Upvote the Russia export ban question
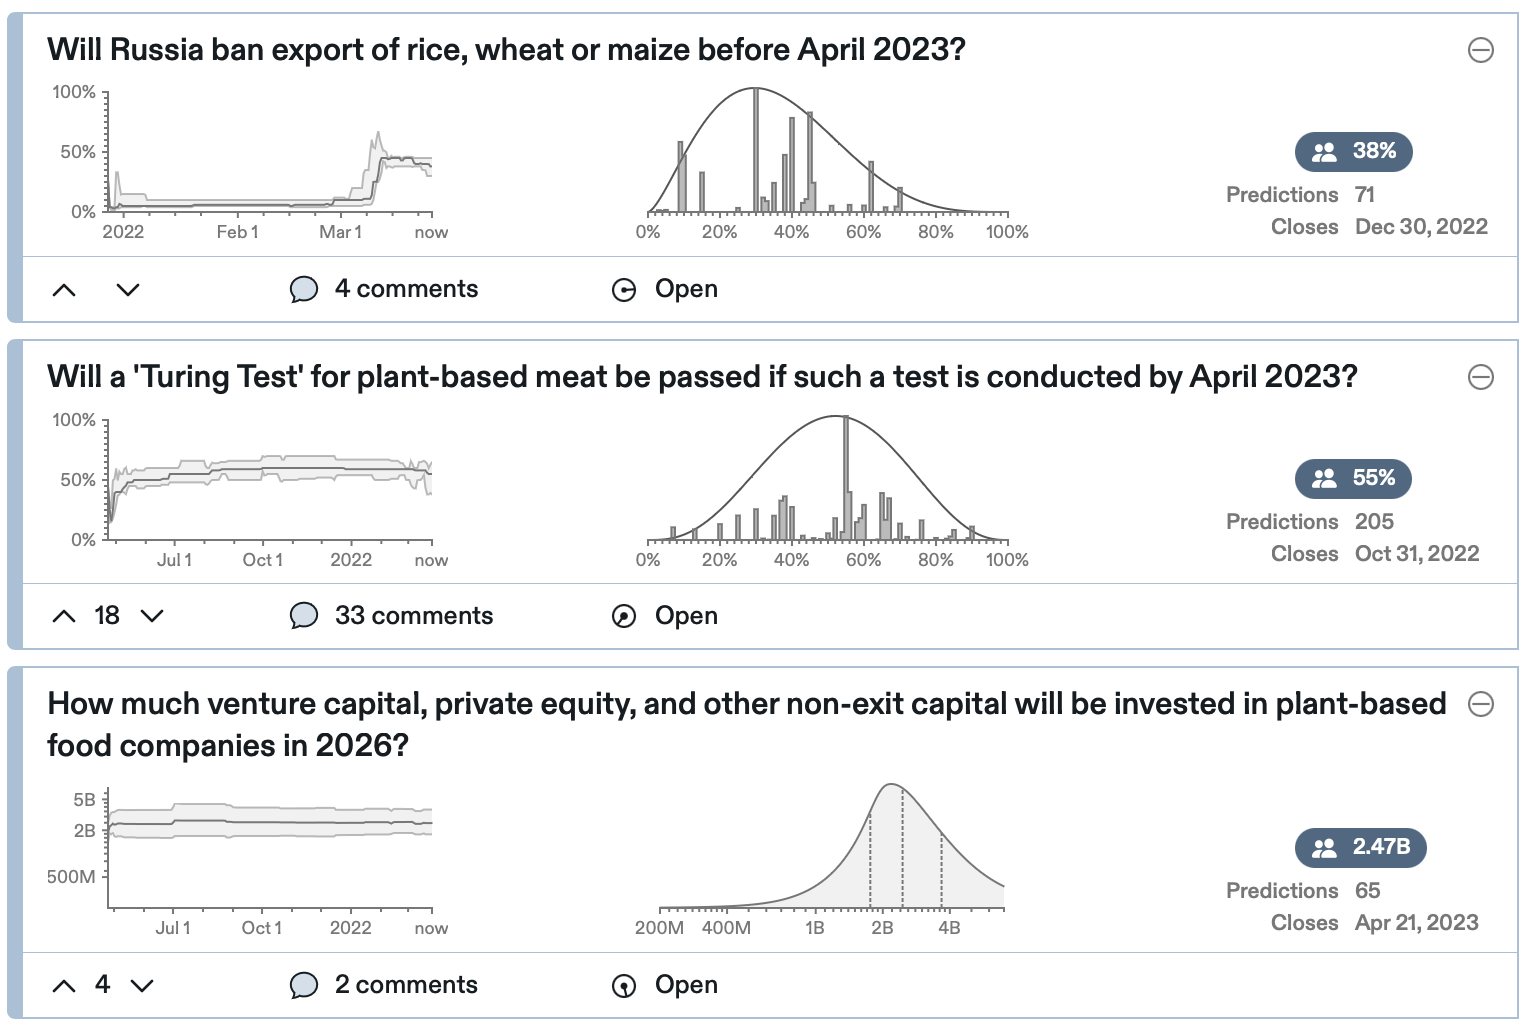Image resolution: width=1528 pixels, height=1030 pixels. (x=64, y=290)
